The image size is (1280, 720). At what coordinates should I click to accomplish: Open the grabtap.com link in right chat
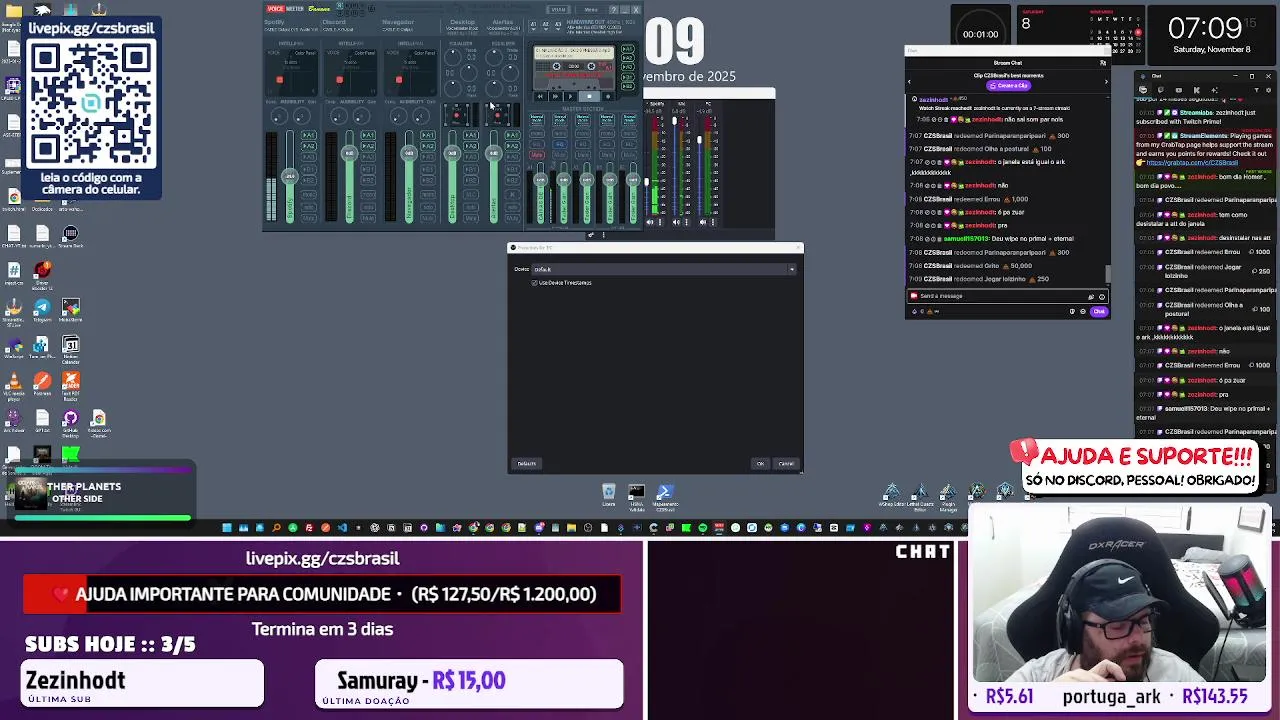1192,163
